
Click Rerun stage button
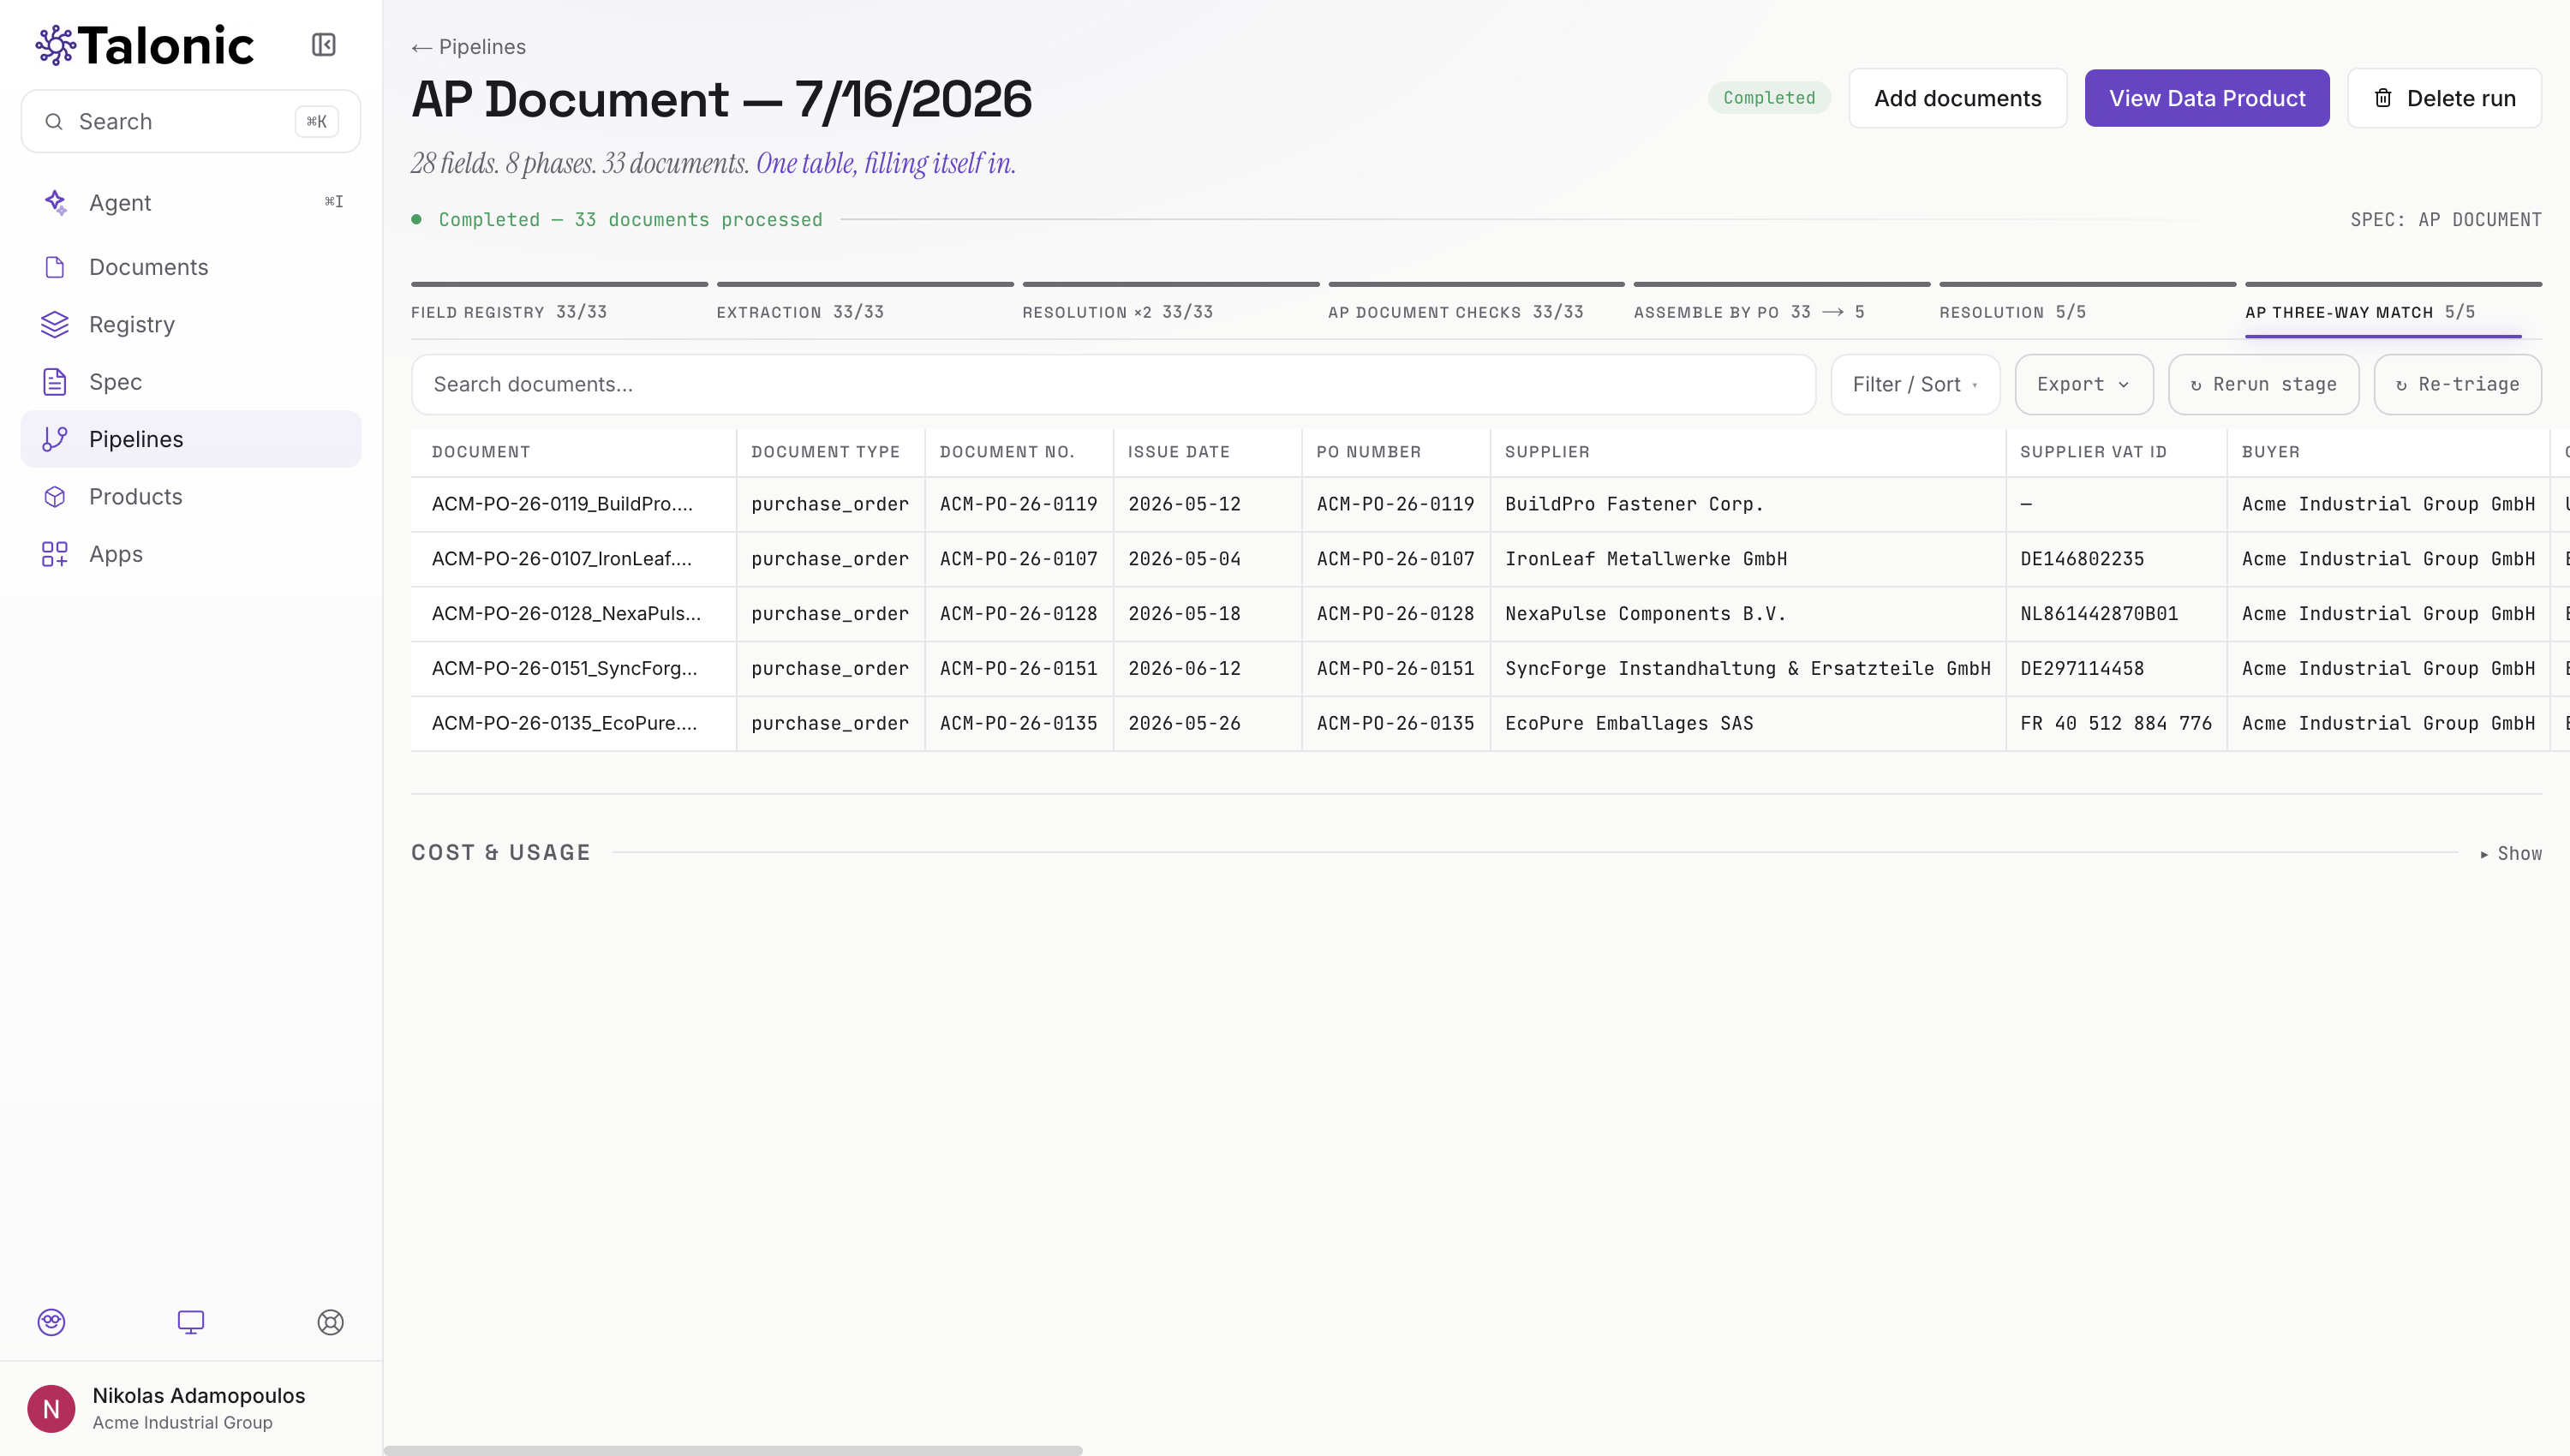pos(2263,384)
